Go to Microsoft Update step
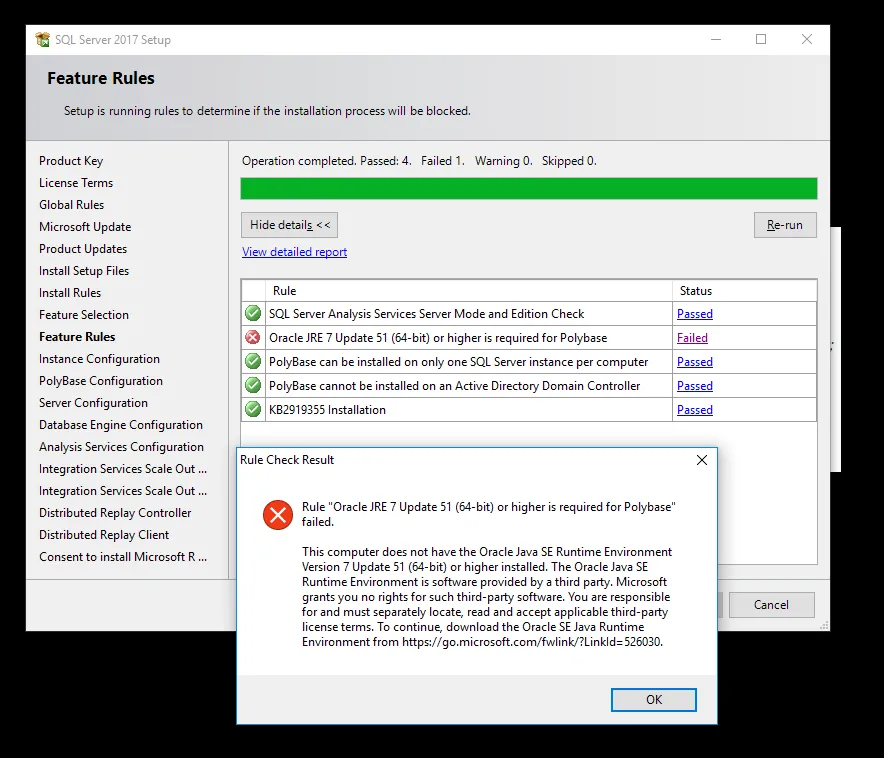Screen dimensions: 884x758 click(x=85, y=227)
